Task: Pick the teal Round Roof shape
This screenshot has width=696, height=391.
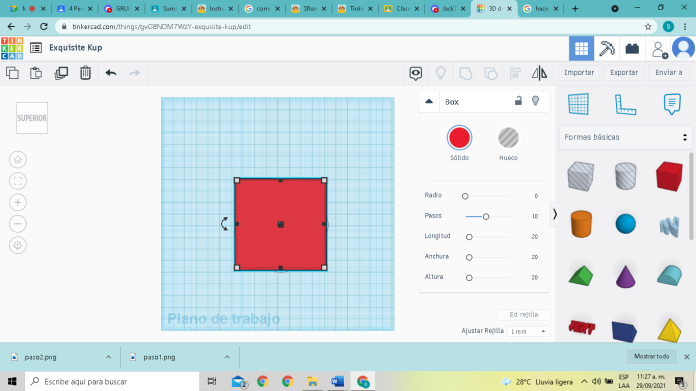Action: coord(669,275)
